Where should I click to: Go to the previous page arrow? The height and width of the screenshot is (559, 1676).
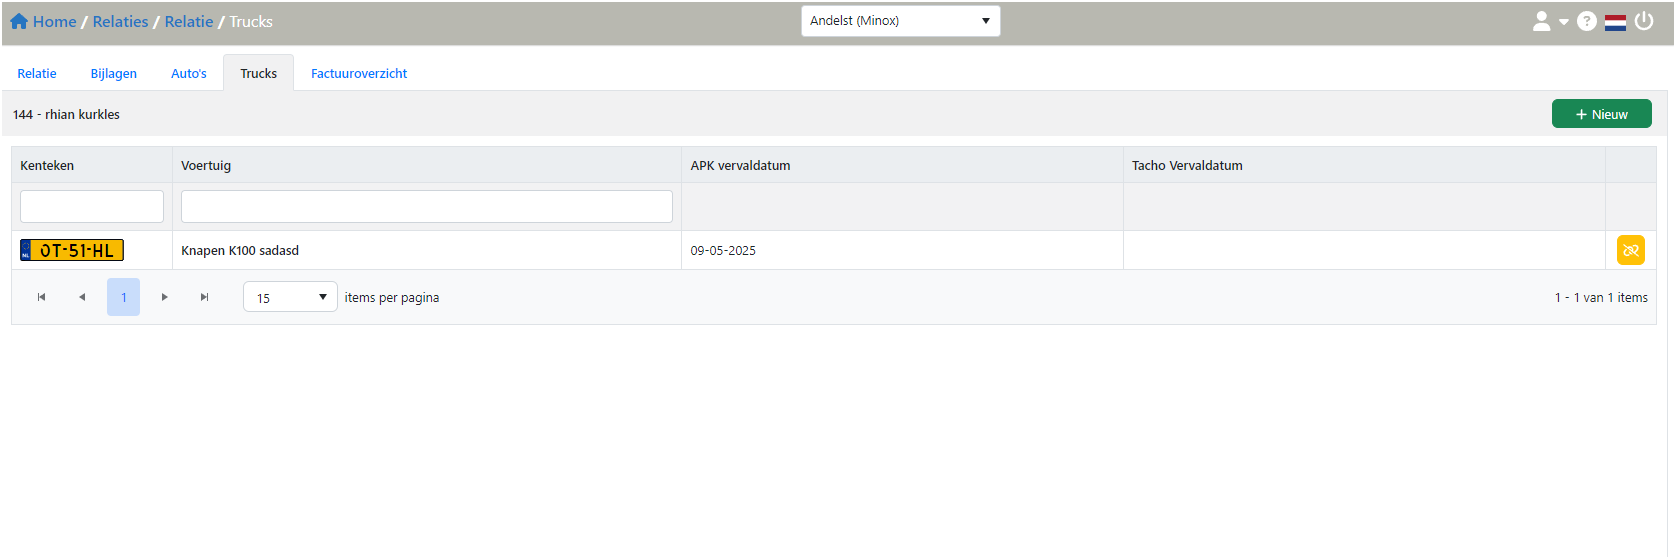click(82, 297)
